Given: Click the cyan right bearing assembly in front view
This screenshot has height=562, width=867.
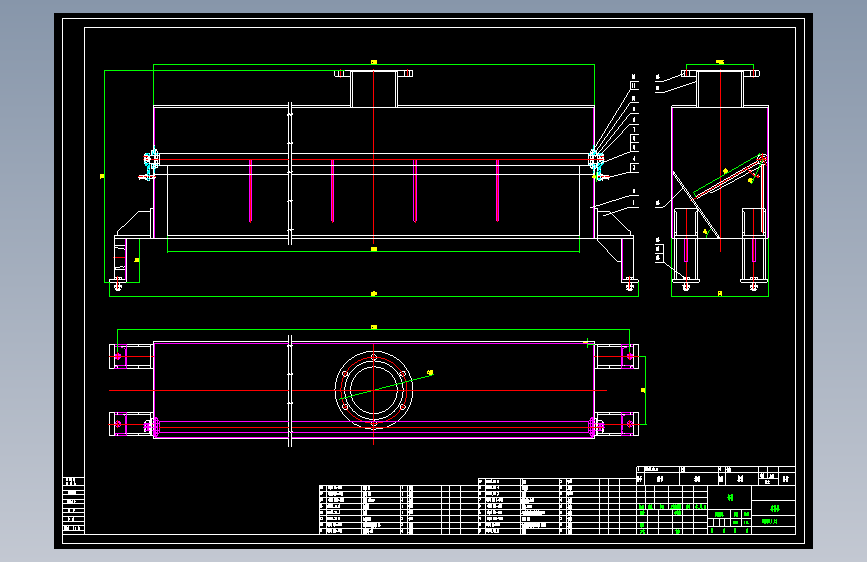Looking at the screenshot, I should pyautogui.click(x=597, y=164).
